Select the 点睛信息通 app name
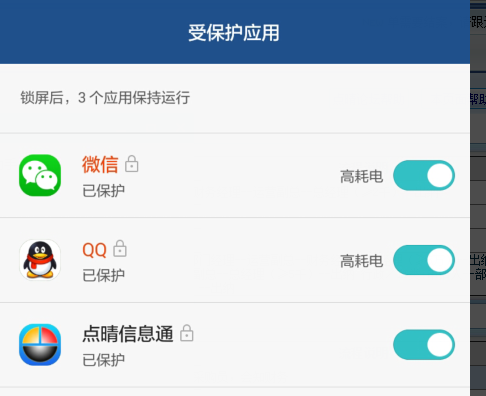This screenshot has width=486, height=396. 128,334
